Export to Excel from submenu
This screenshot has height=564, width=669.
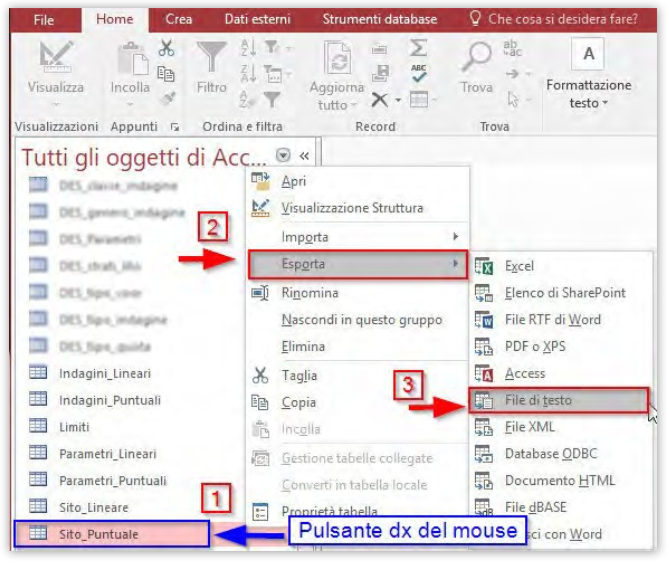click(561, 266)
